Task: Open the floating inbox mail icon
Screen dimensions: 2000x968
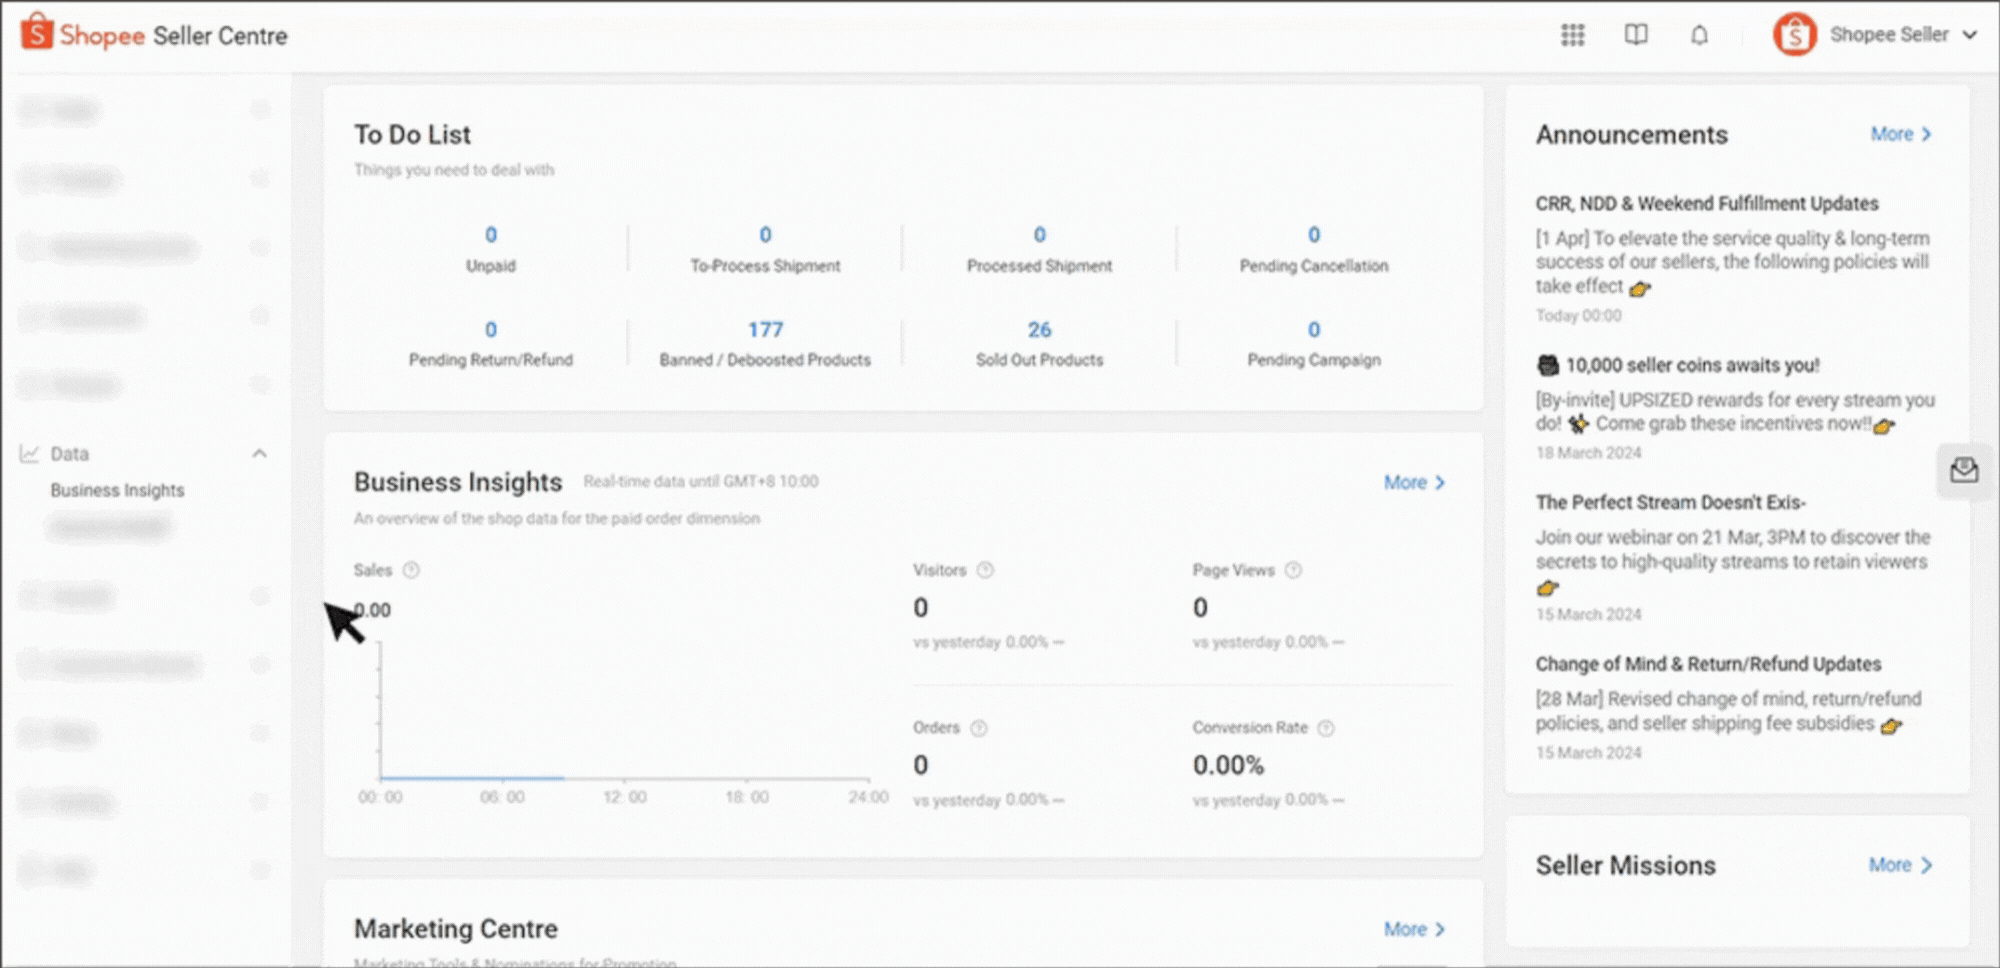Action: 1964,469
